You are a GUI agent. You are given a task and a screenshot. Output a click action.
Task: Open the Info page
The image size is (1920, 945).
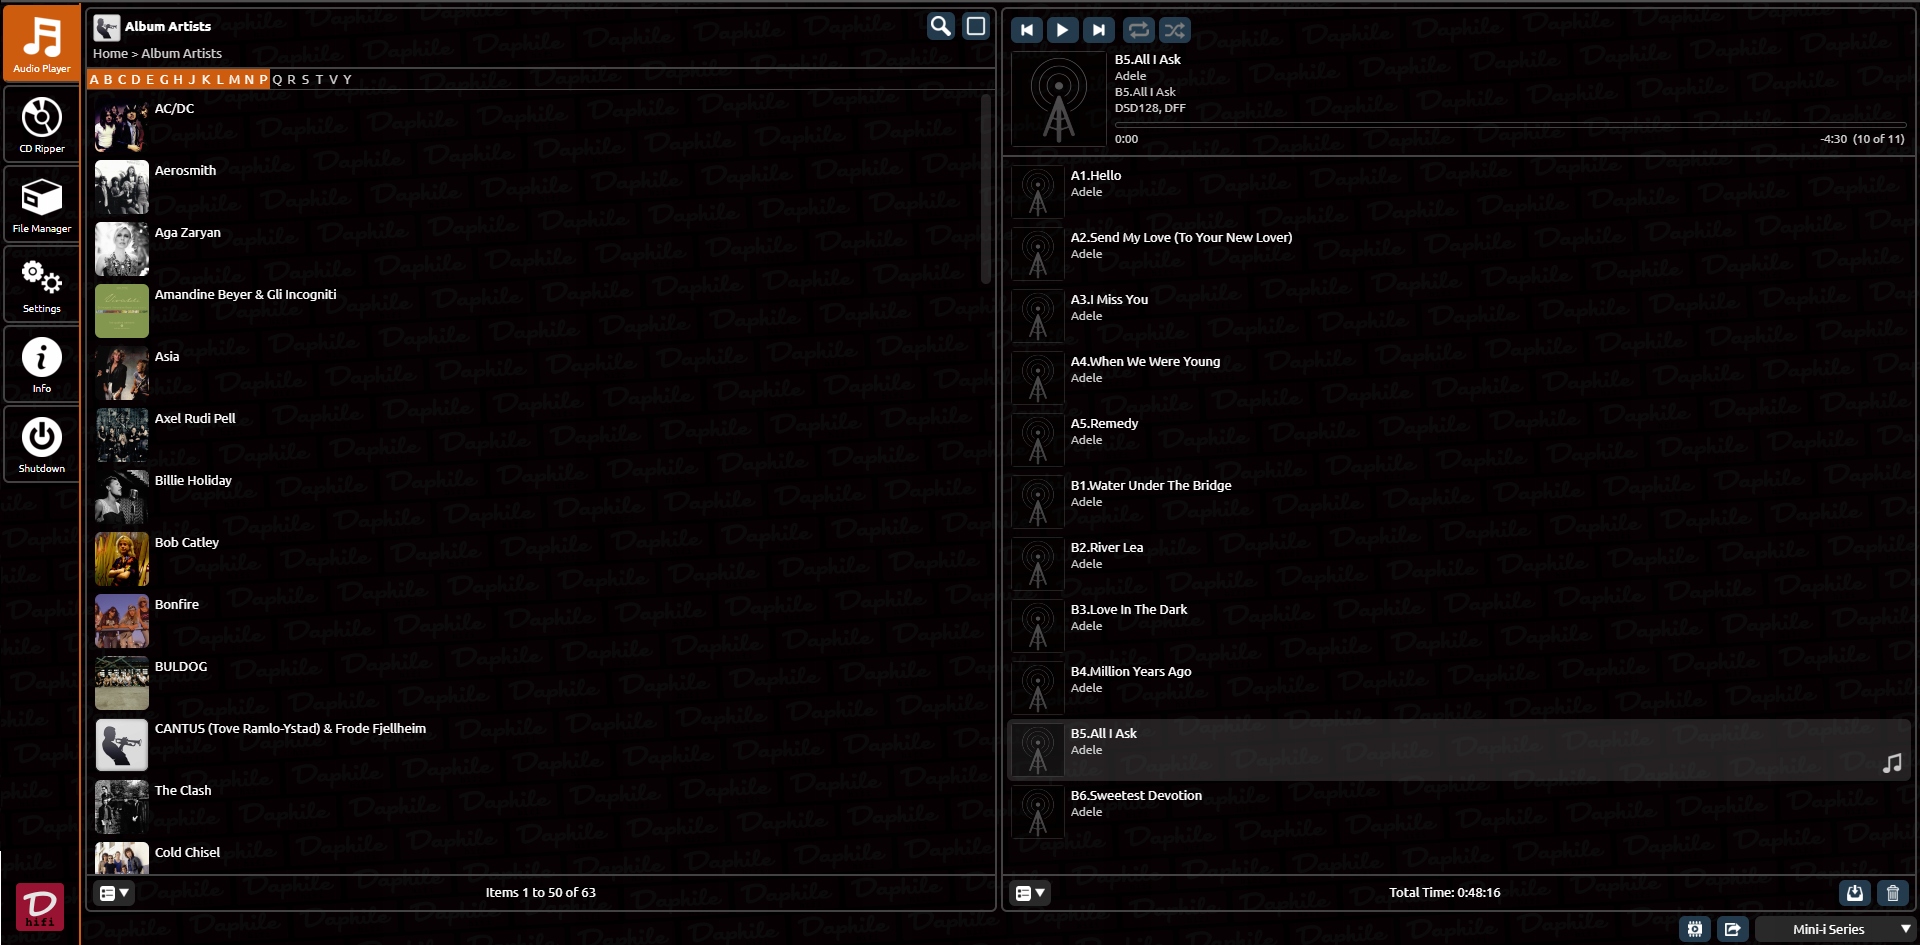coord(42,364)
